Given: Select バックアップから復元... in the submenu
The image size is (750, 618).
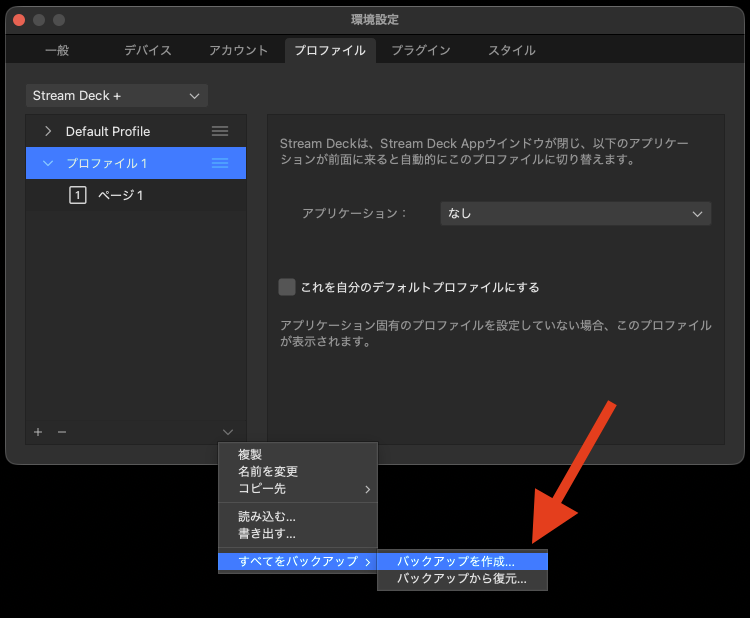Looking at the screenshot, I should [462, 578].
